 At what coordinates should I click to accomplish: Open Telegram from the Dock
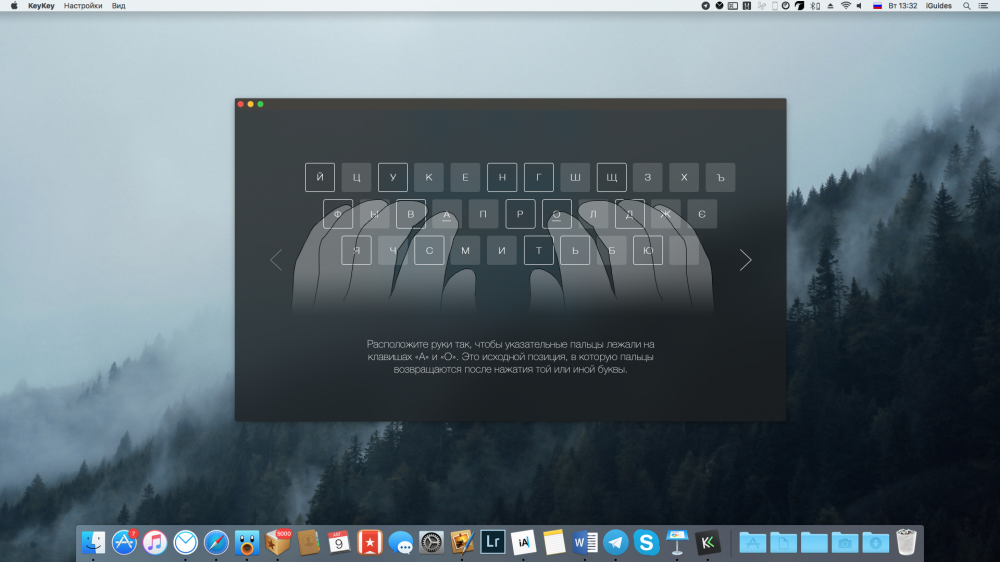(x=616, y=542)
